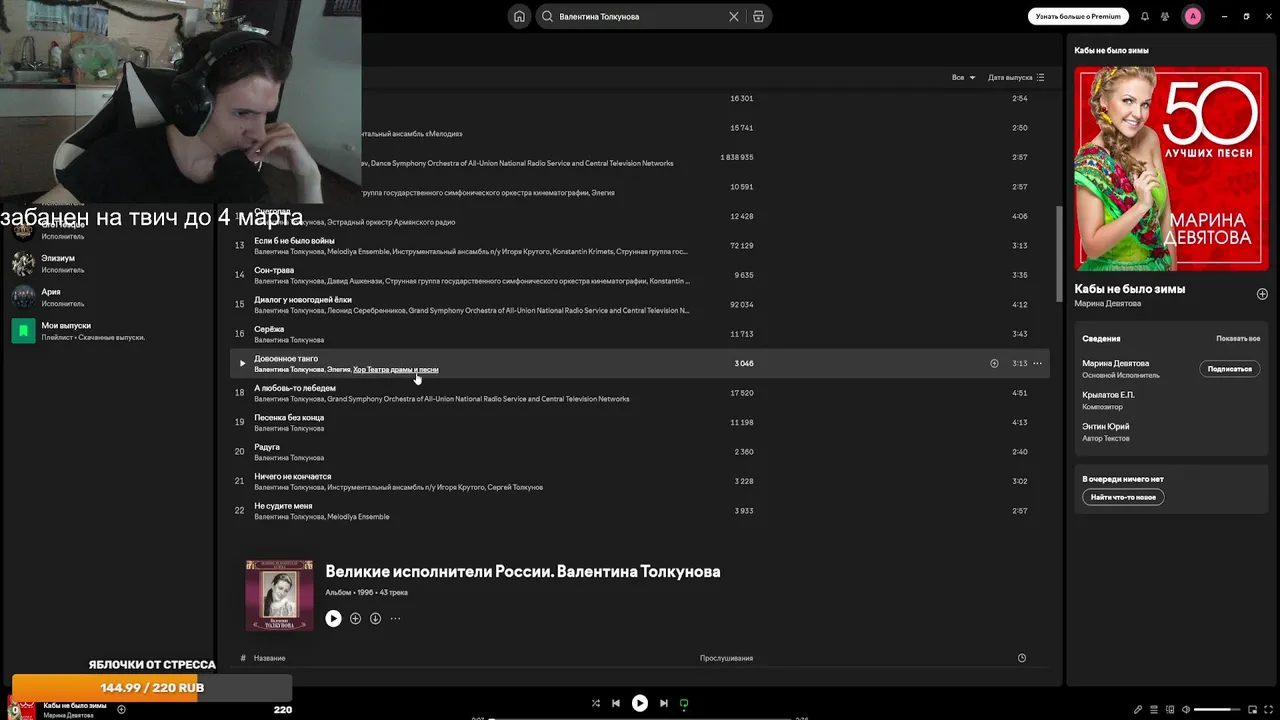Click the list view icon by 'Дата выпуска'
Screen dimensions: 1280x720
(1040, 77)
